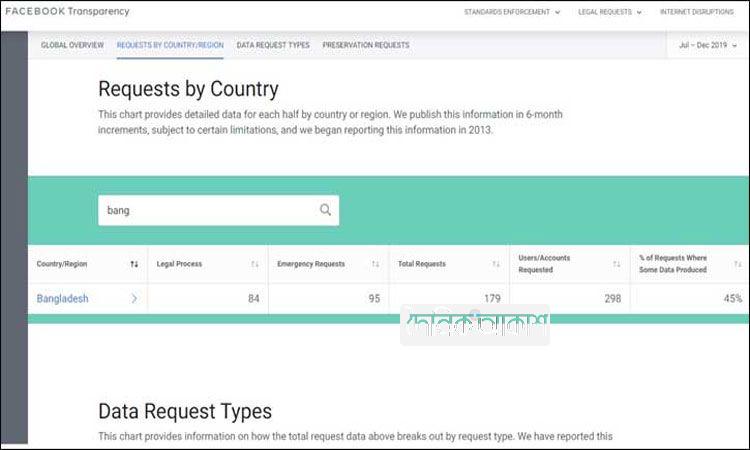This screenshot has width=750, height=450.
Task: Open the Jul – Dec 2019 period selector
Action: (708, 46)
